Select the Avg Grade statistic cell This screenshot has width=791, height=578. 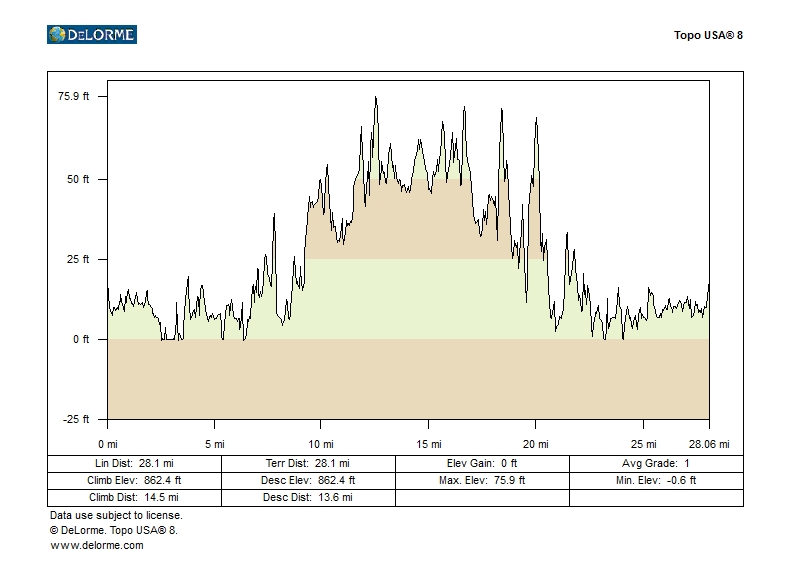656,464
